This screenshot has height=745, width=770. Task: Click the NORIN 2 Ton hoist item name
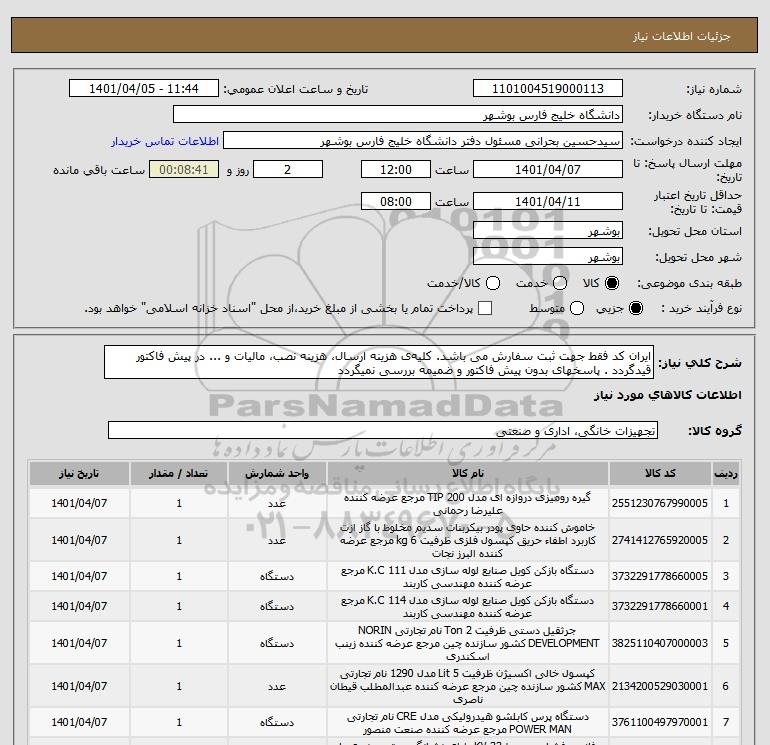pos(468,643)
